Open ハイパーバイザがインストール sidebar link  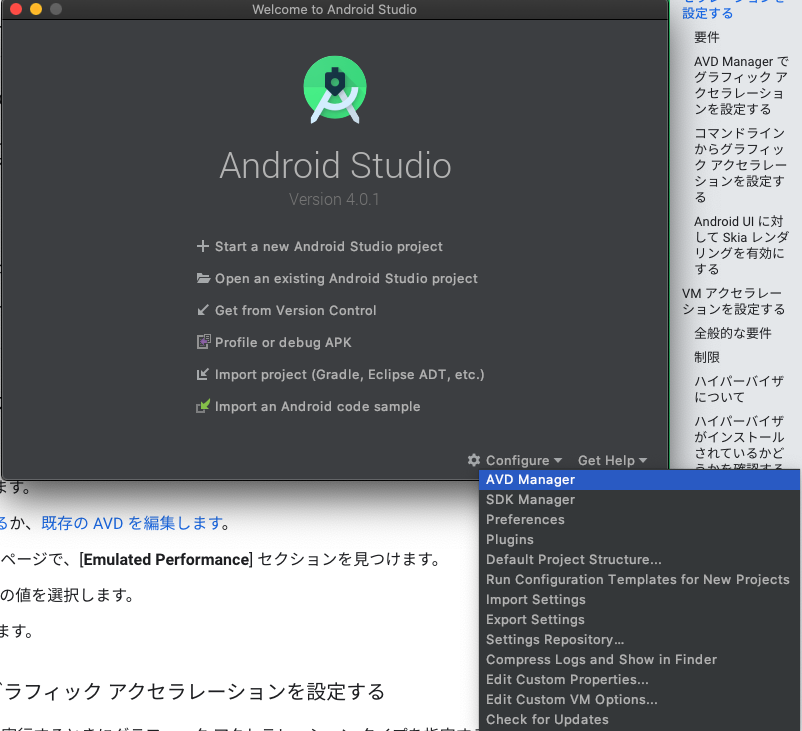tap(739, 444)
